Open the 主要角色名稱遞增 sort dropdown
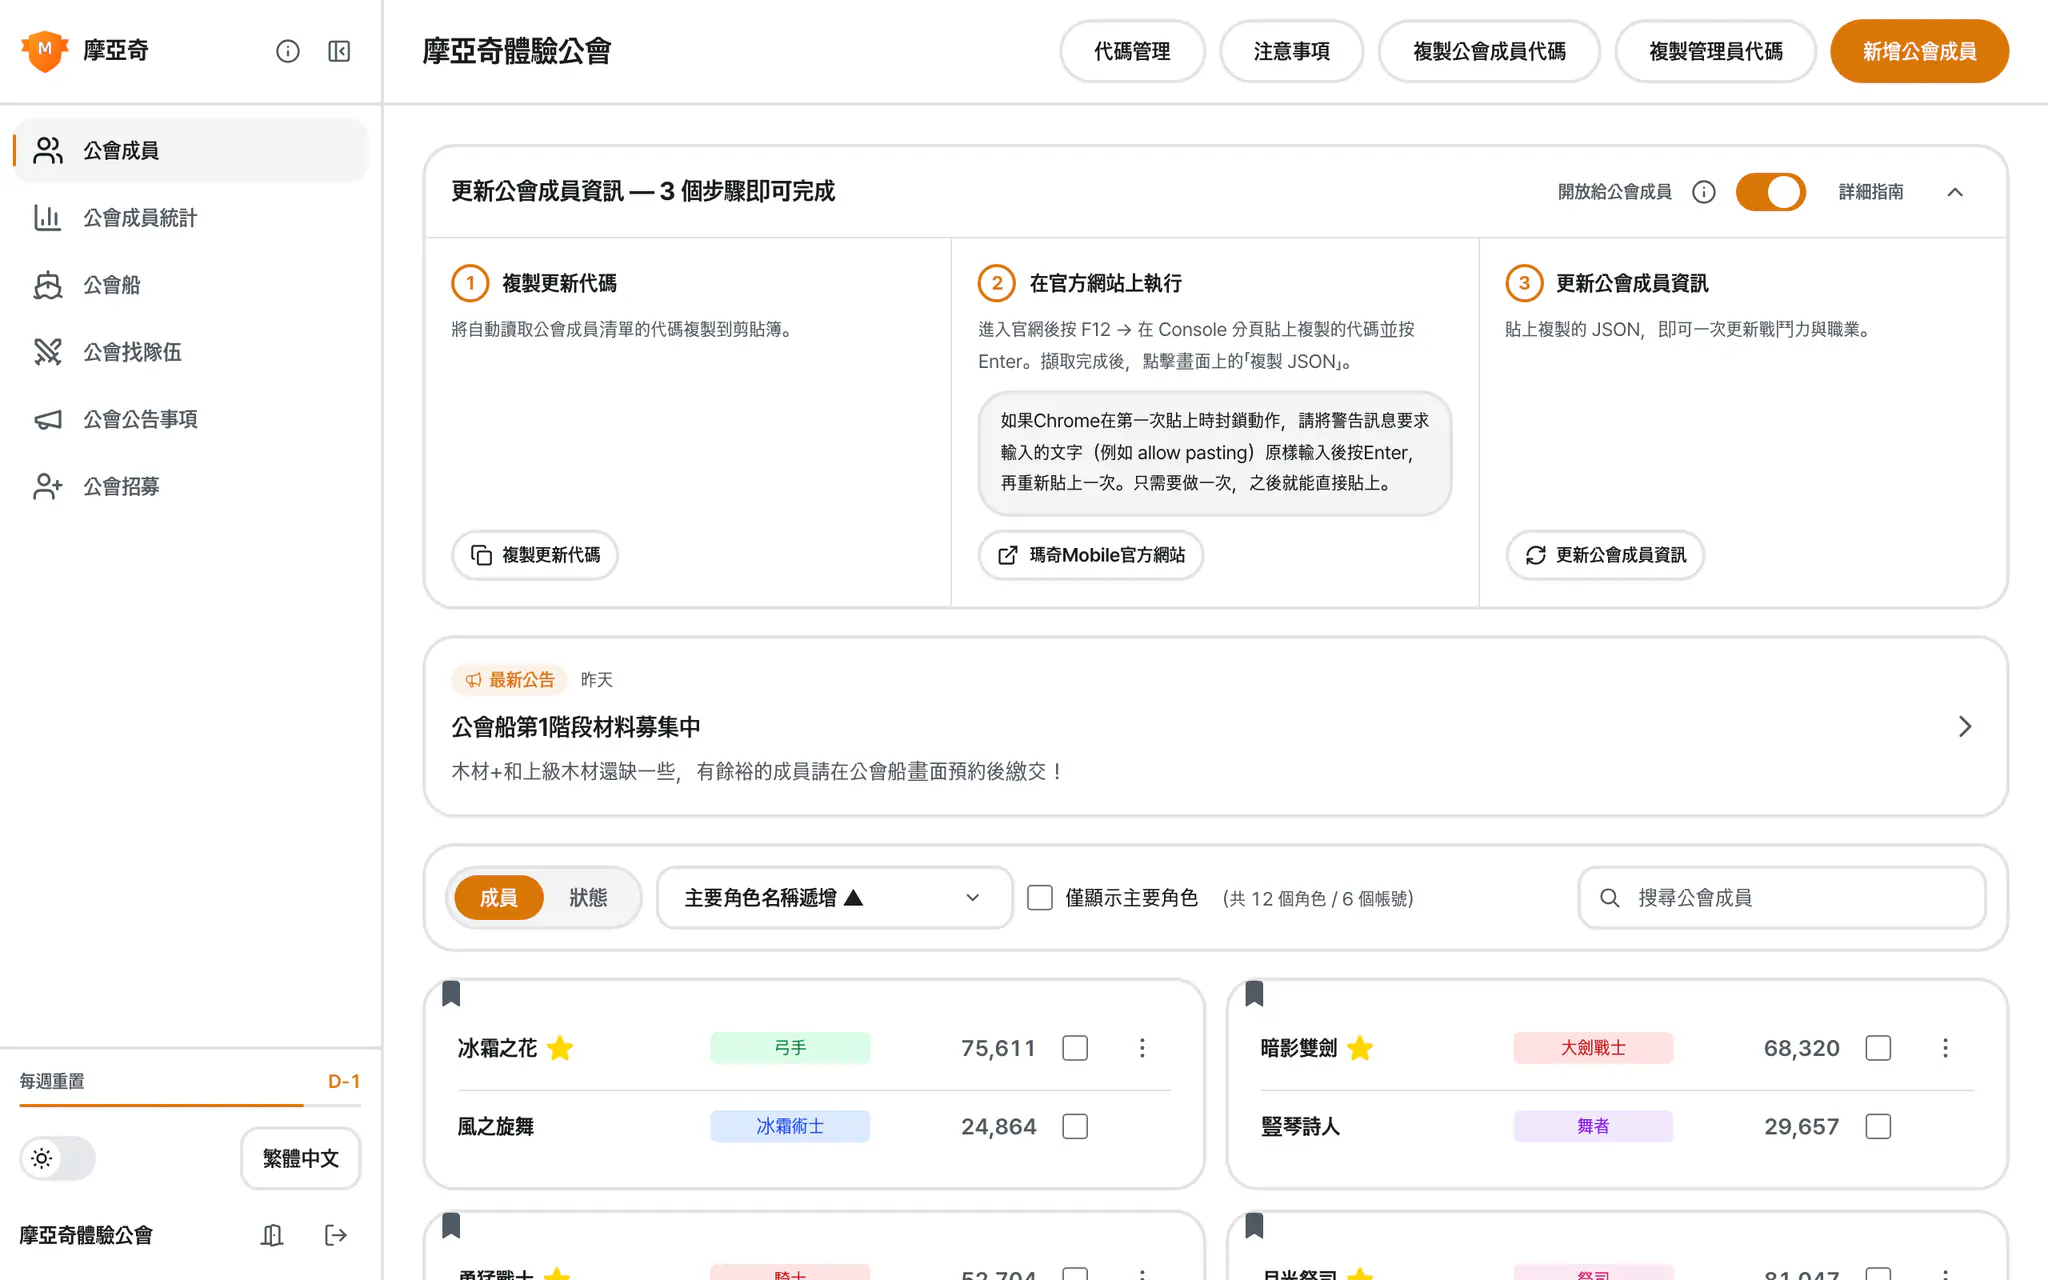Viewport: 2048px width, 1280px height. click(834, 898)
